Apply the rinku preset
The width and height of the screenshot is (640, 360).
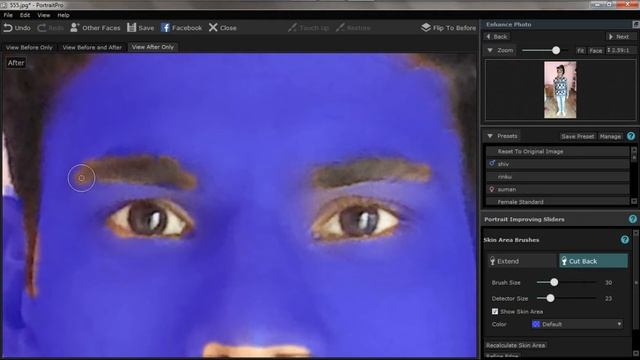click(558, 177)
